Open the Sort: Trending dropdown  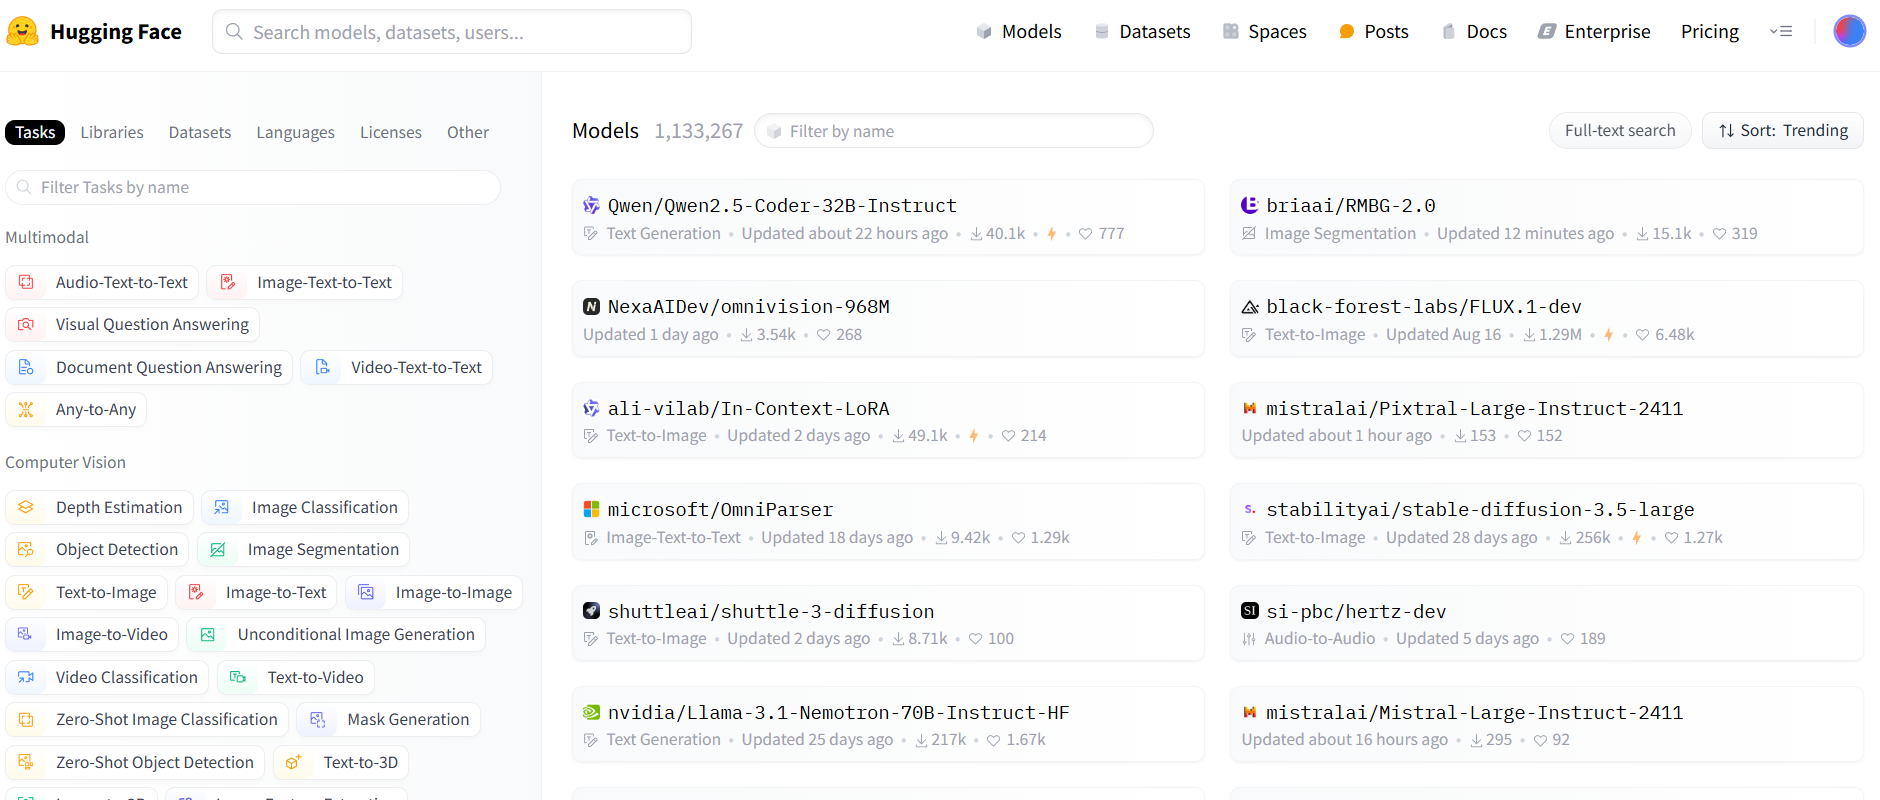click(1783, 131)
